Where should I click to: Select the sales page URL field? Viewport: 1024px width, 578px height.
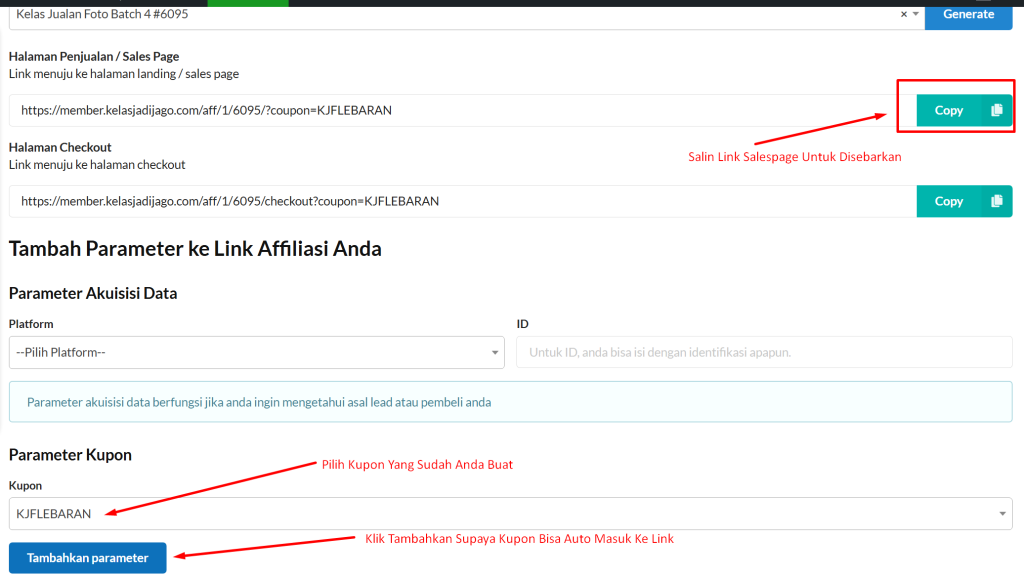point(462,110)
